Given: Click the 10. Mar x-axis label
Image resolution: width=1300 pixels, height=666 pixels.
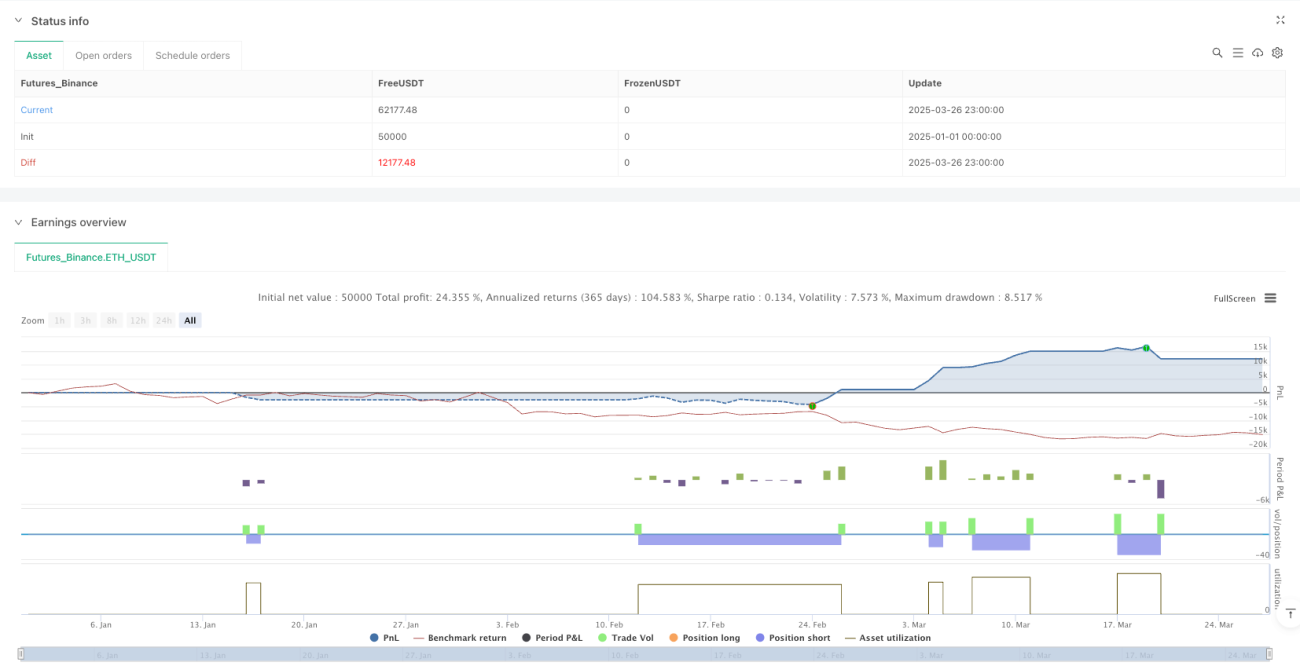Looking at the screenshot, I should click(x=1015, y=624).
